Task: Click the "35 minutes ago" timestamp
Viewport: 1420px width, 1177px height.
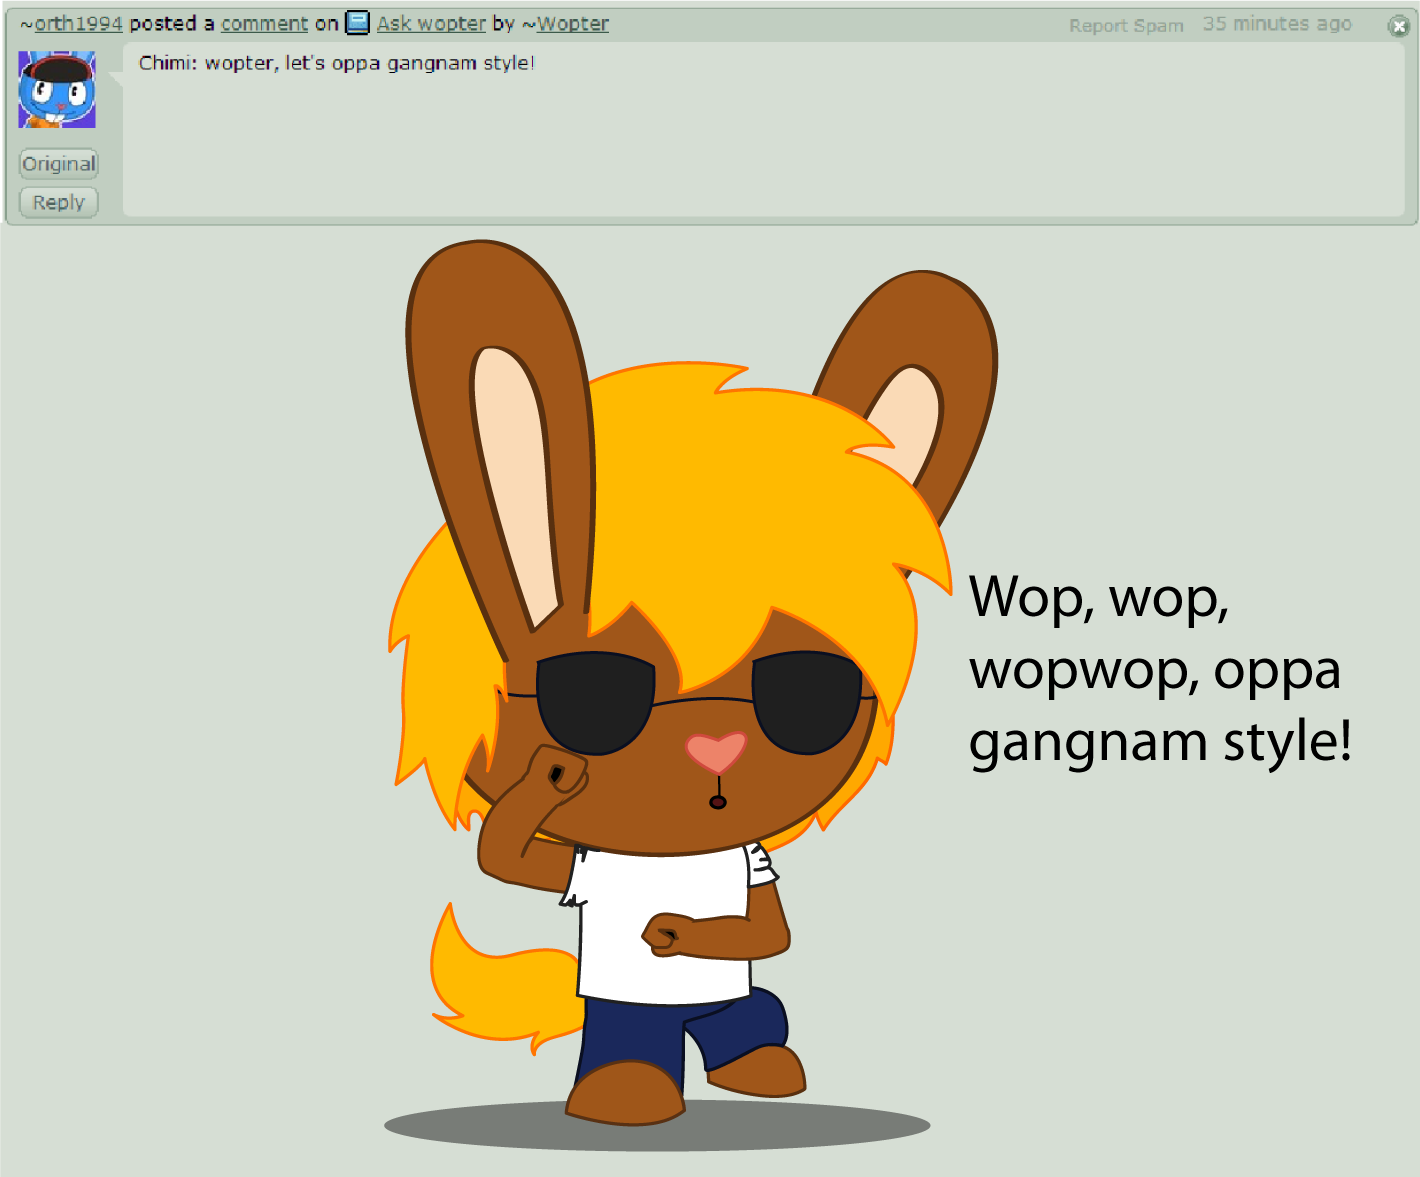Action: [1277, 24]
